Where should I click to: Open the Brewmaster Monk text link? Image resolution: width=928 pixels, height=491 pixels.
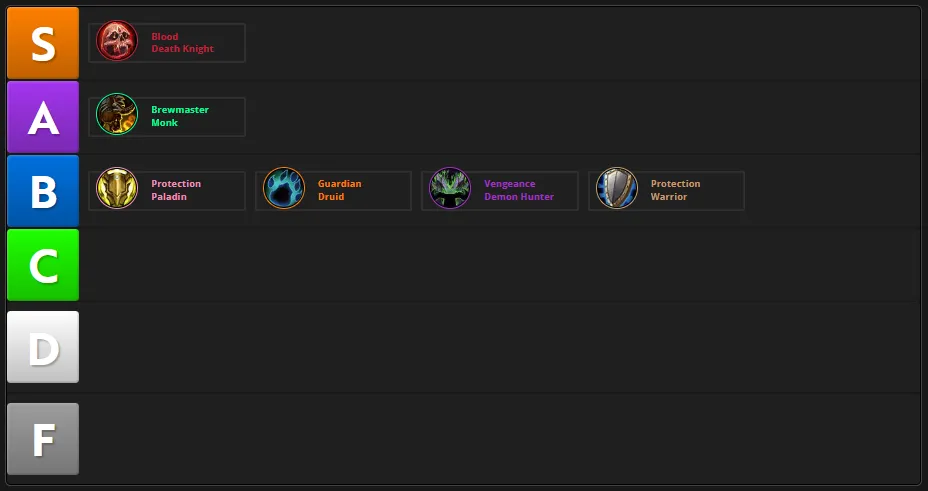tap(180, 116)
